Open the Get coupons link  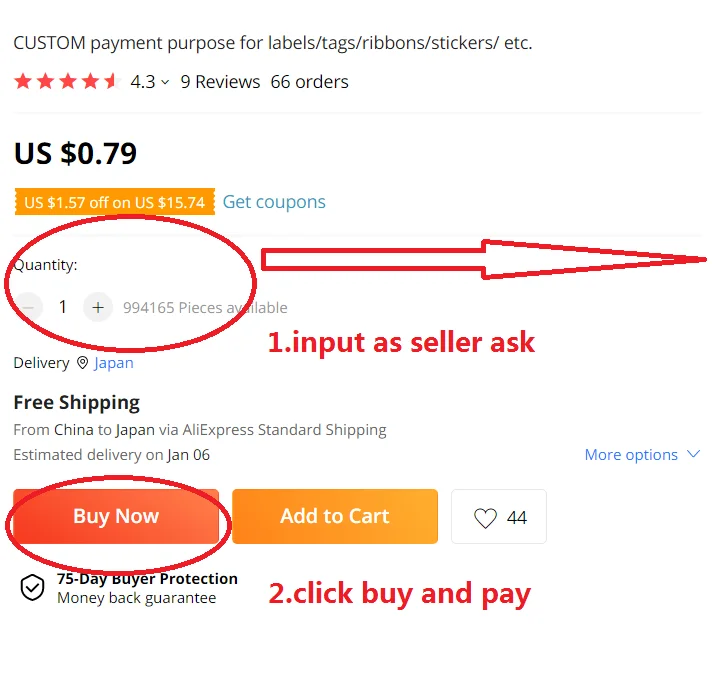pos(274,202)
